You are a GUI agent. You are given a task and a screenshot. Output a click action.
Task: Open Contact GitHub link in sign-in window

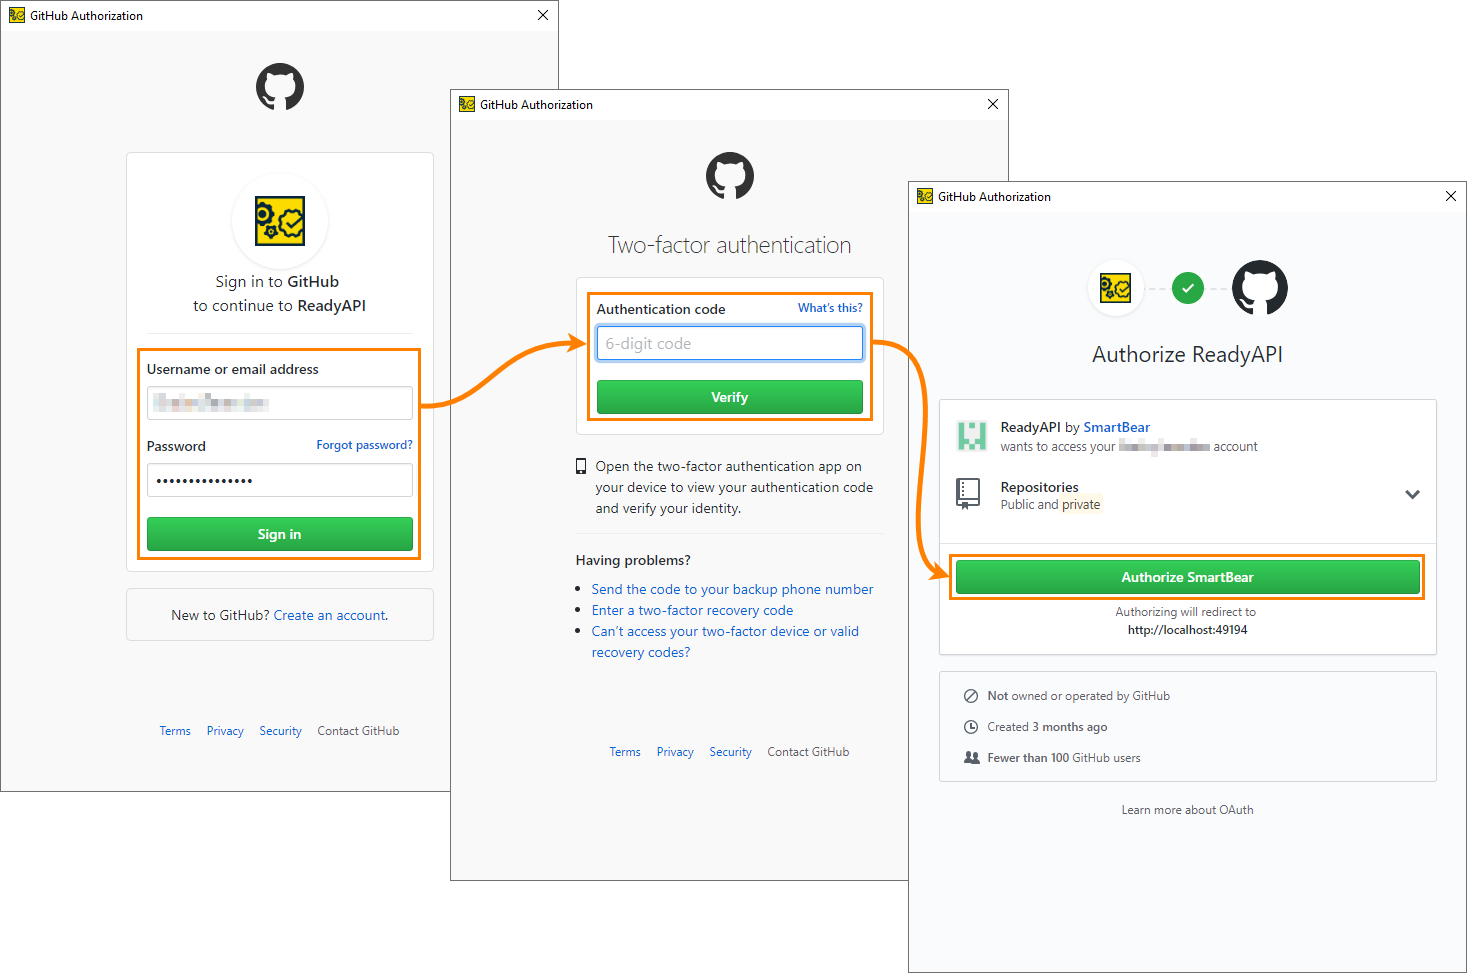(358, 731)
